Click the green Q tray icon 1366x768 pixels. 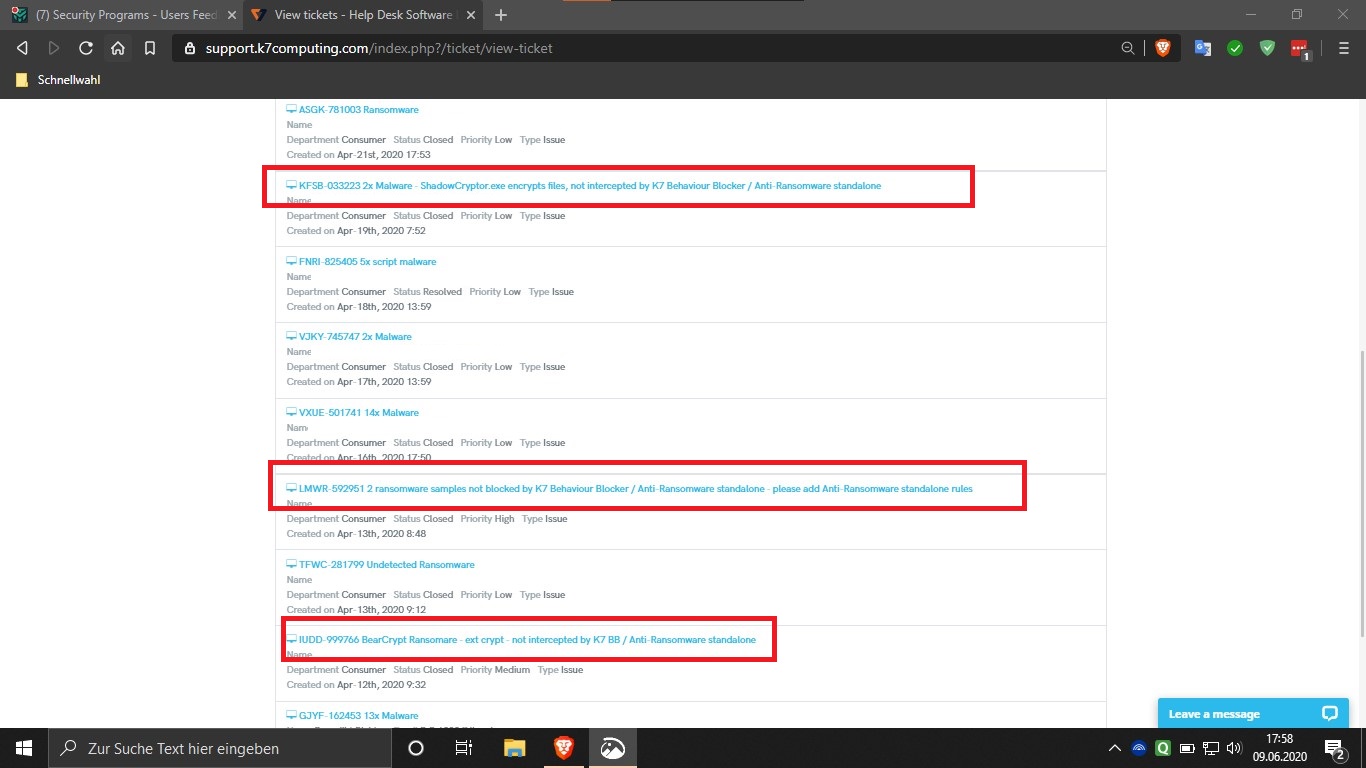pyautogui.click(x=1163, y=748)
